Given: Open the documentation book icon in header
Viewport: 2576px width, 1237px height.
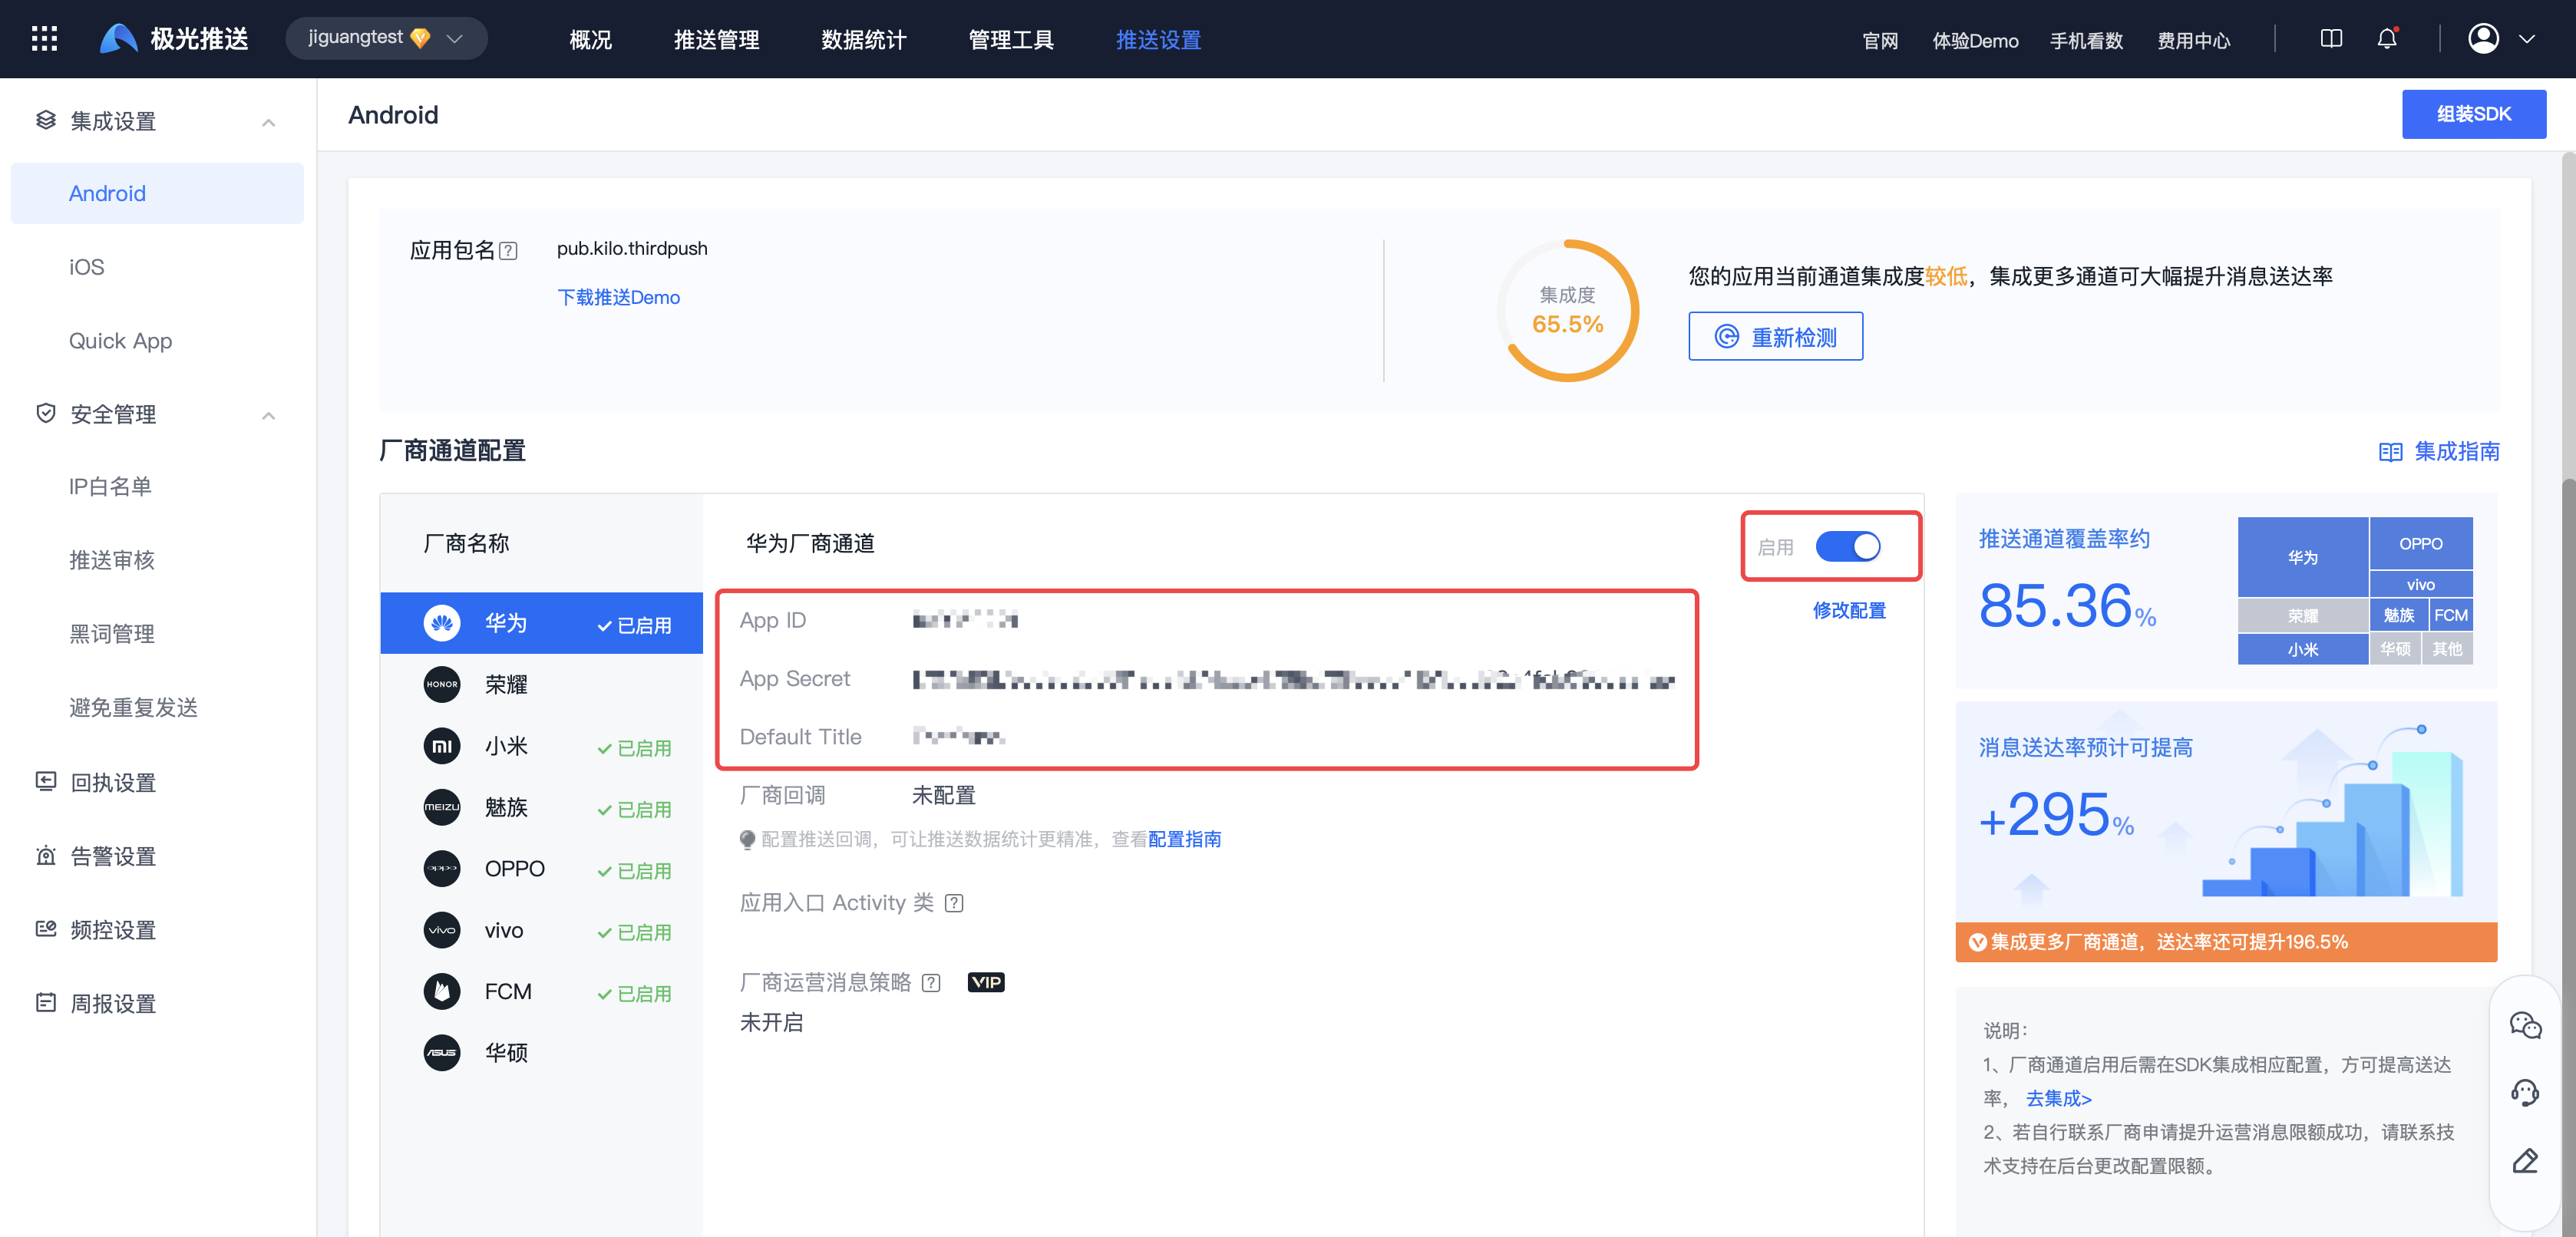Looking at the screenshot, I should tap(2331, 39).
